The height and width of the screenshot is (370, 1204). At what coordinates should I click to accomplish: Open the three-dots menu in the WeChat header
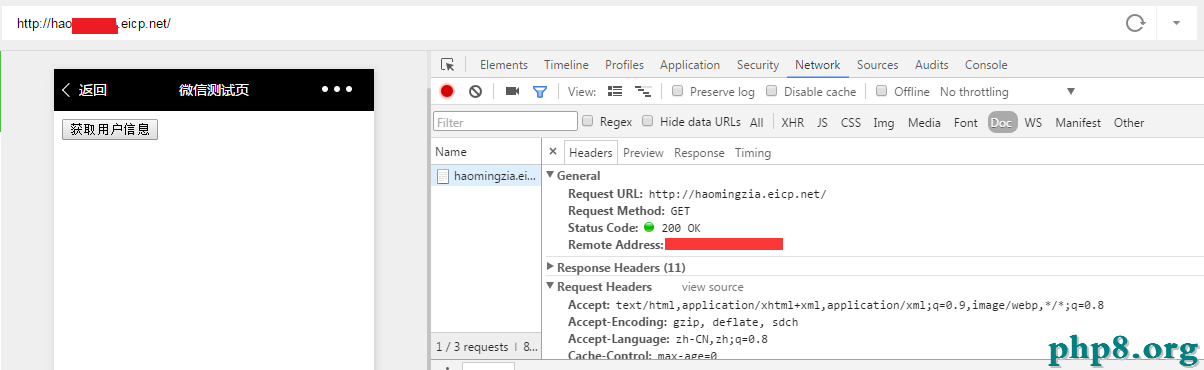[x=337, y=90]
